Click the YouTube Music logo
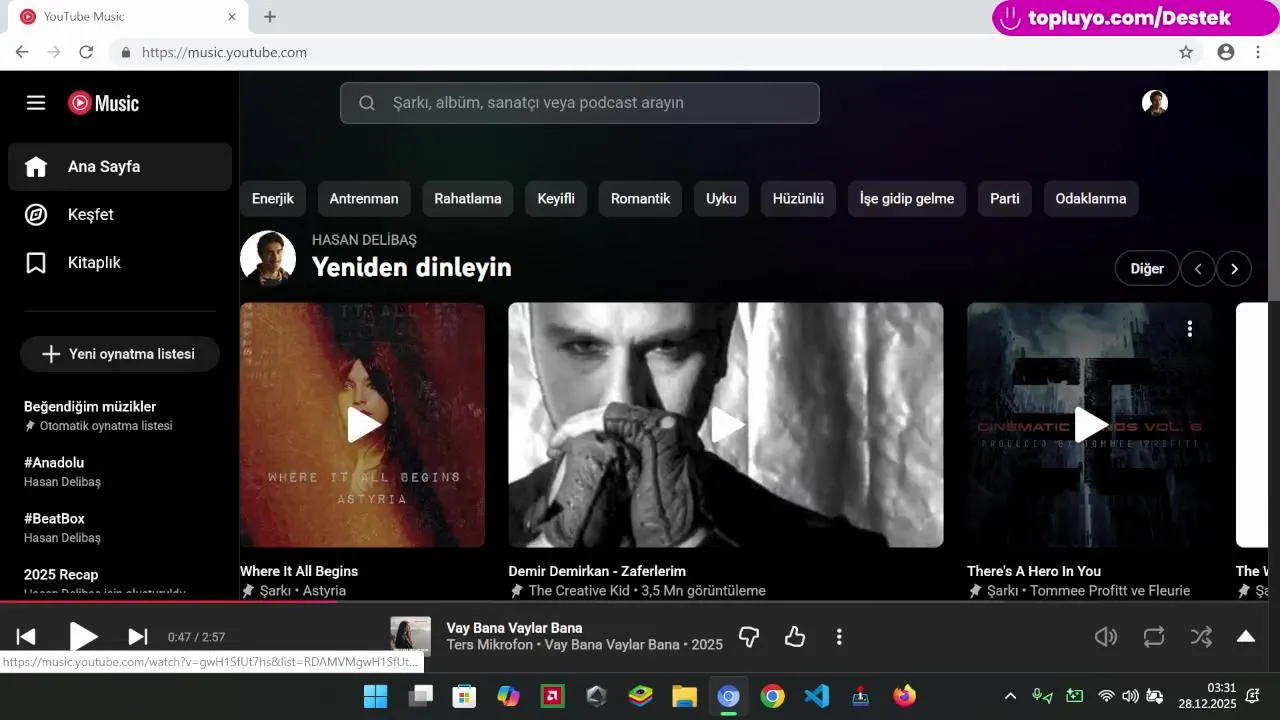 (x=103, y=103)
